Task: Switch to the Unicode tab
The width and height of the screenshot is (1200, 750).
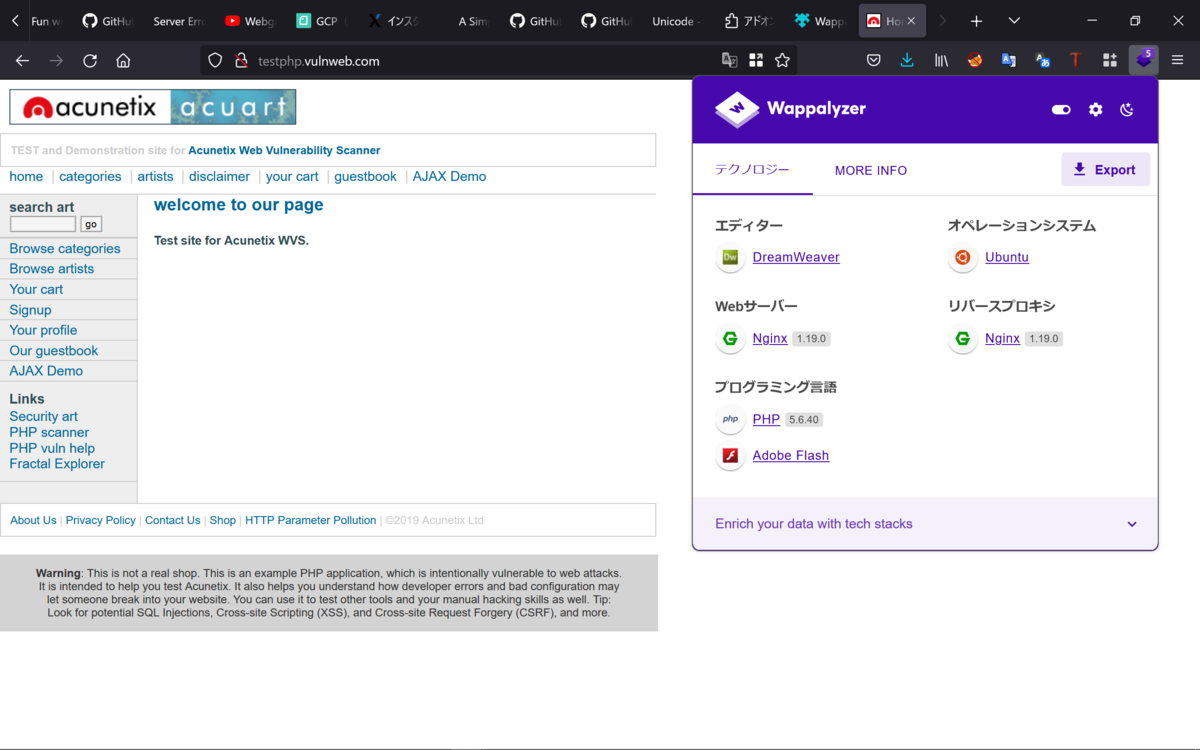Action: click(x=676, y=21)
